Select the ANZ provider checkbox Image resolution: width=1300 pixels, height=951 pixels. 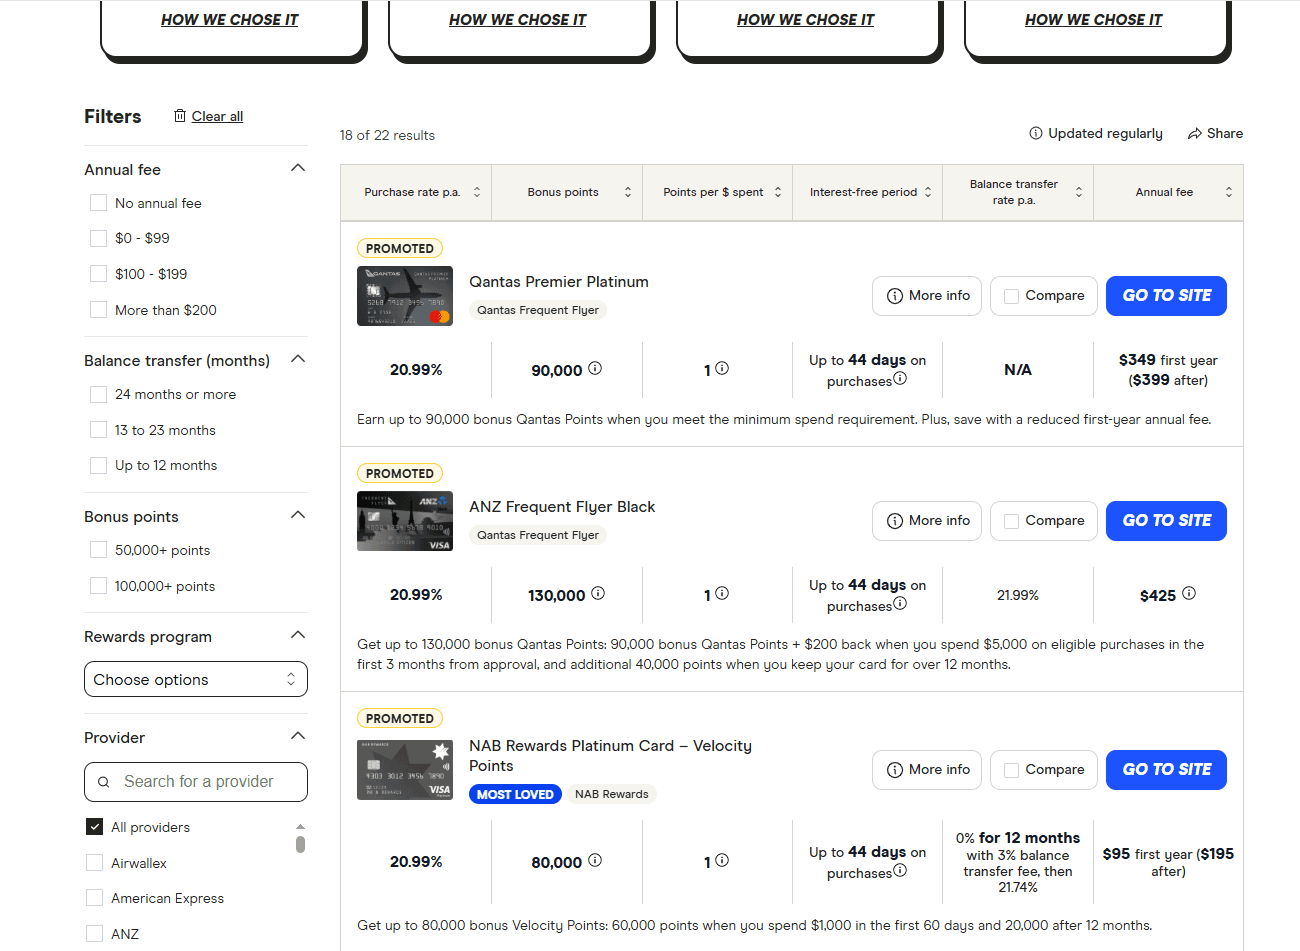tap(95, 934)
